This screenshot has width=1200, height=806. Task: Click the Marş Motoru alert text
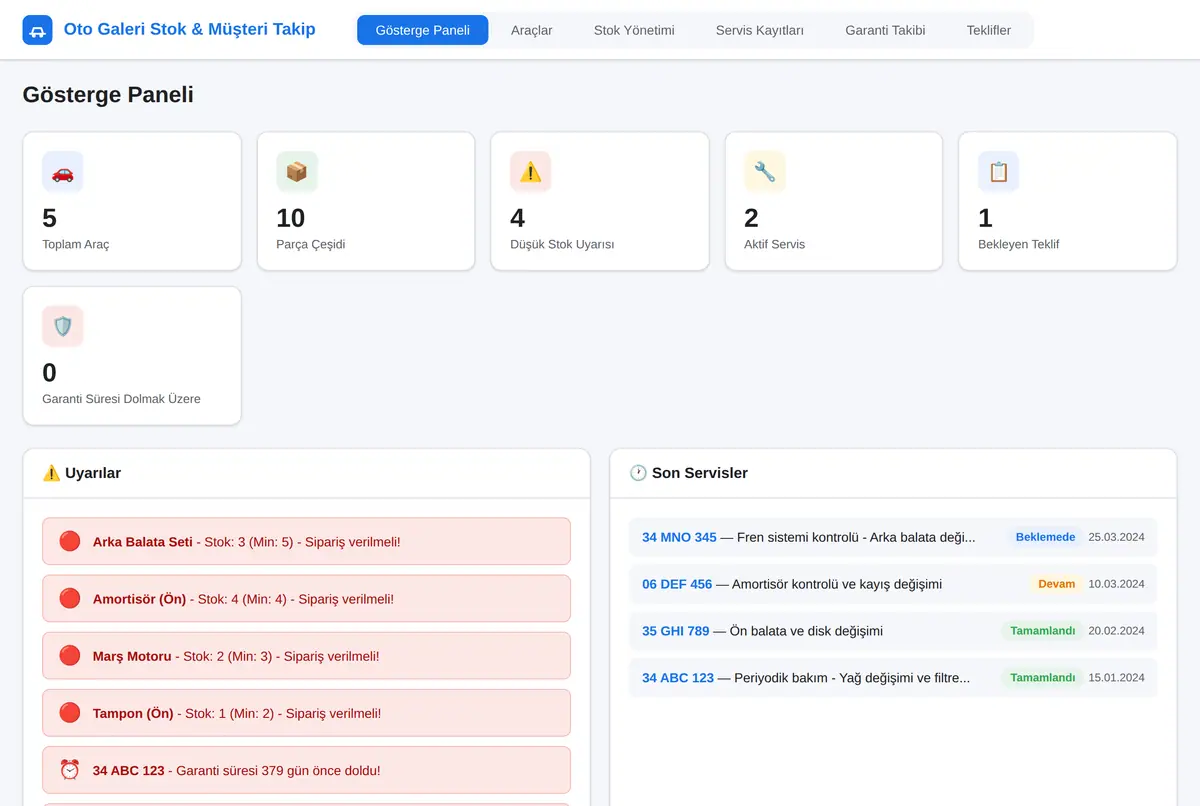click(236, 657)
